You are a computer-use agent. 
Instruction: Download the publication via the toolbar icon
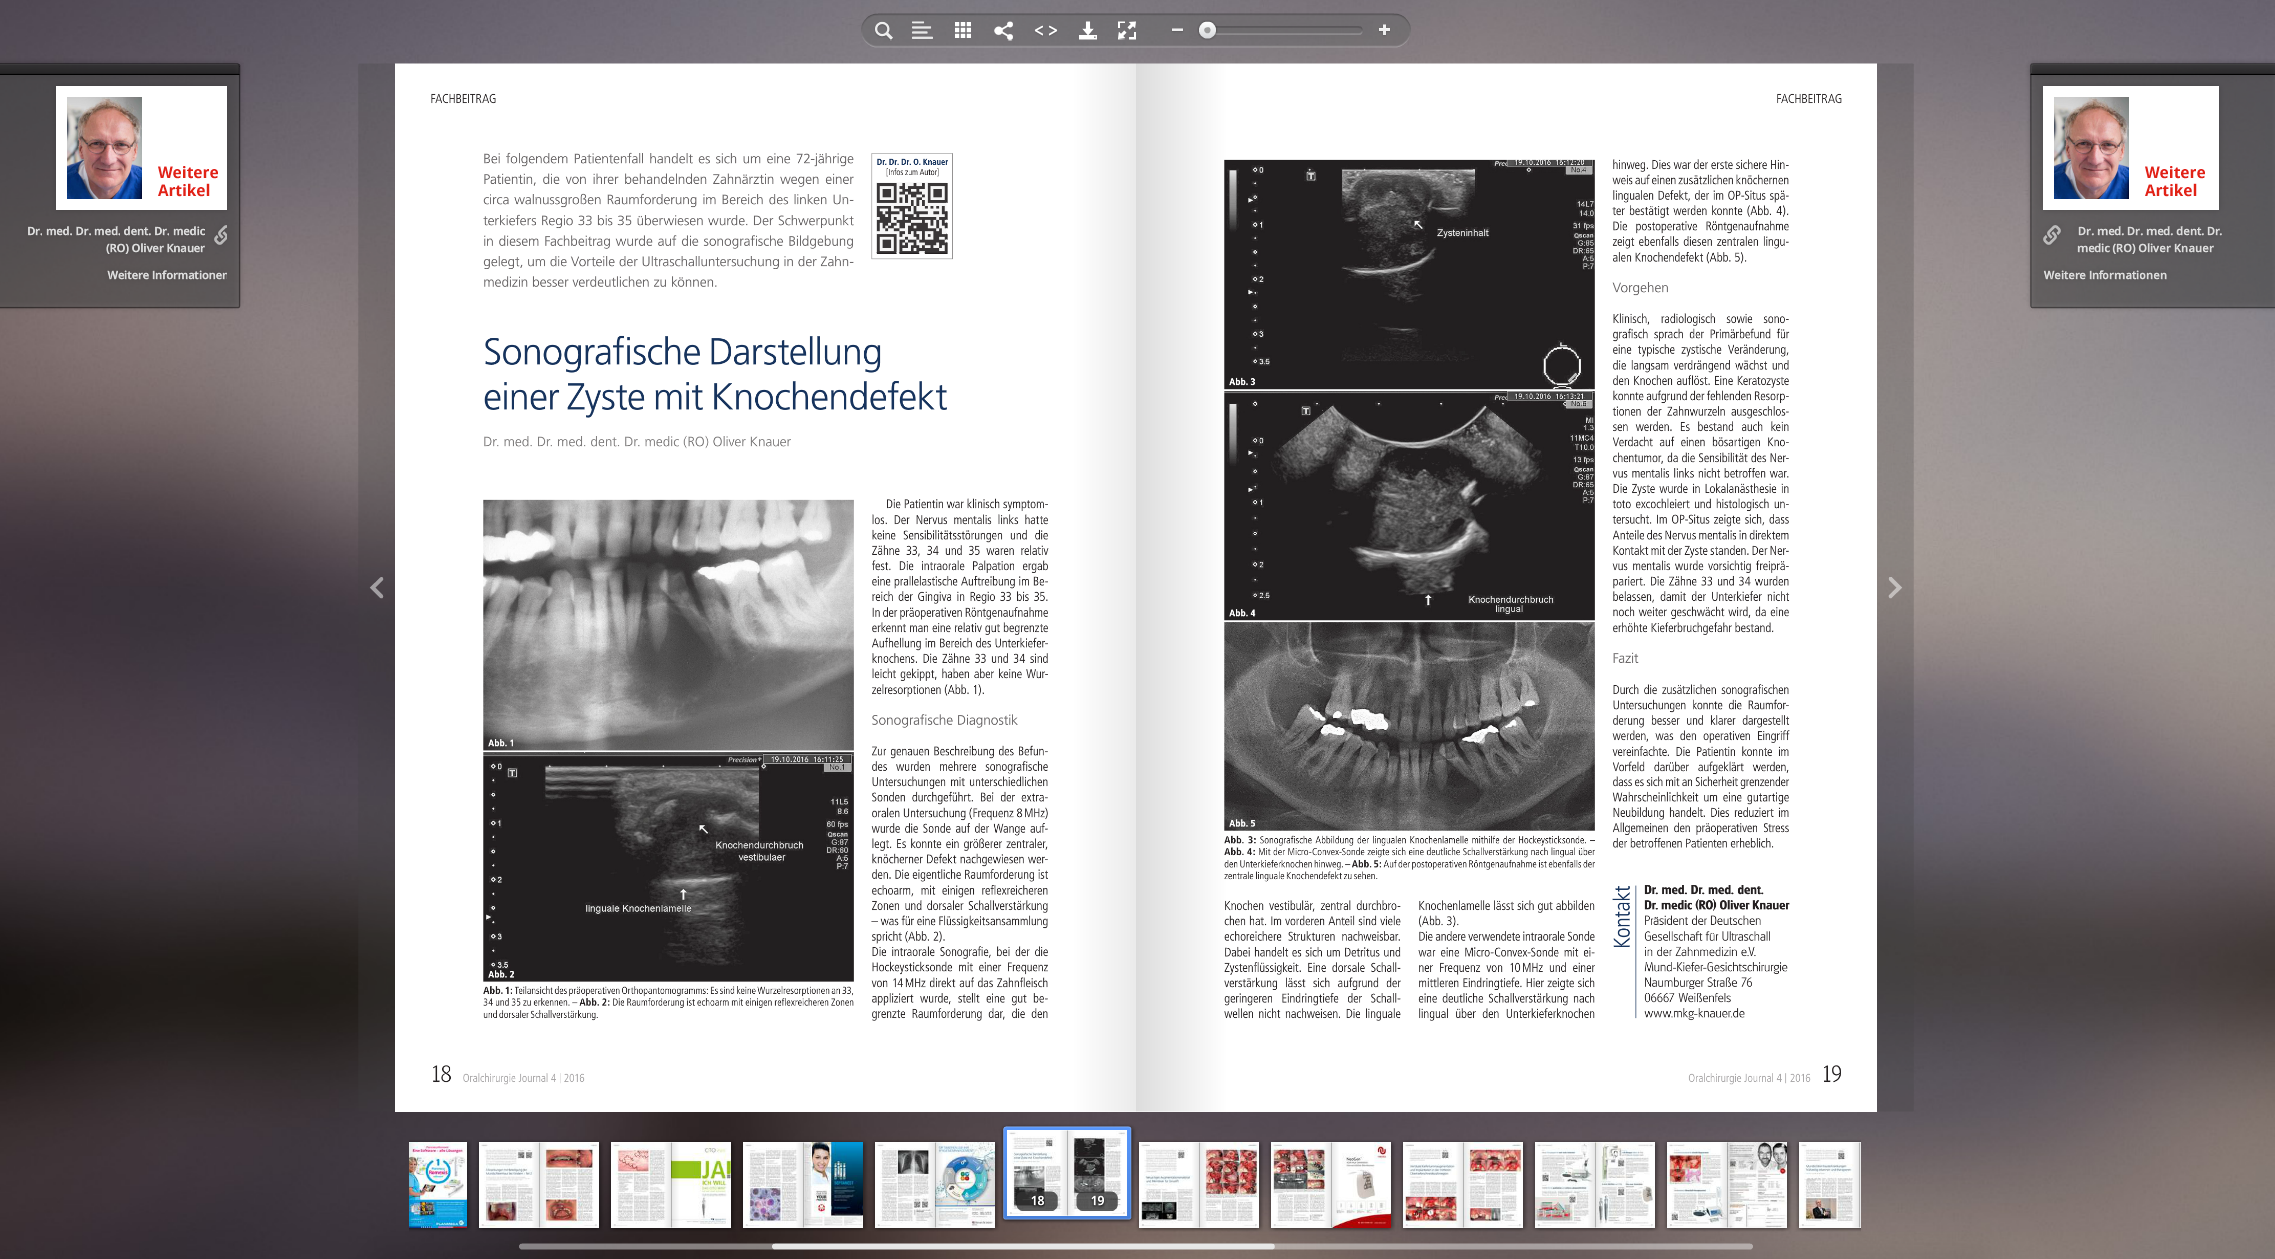coord(1088,30)
